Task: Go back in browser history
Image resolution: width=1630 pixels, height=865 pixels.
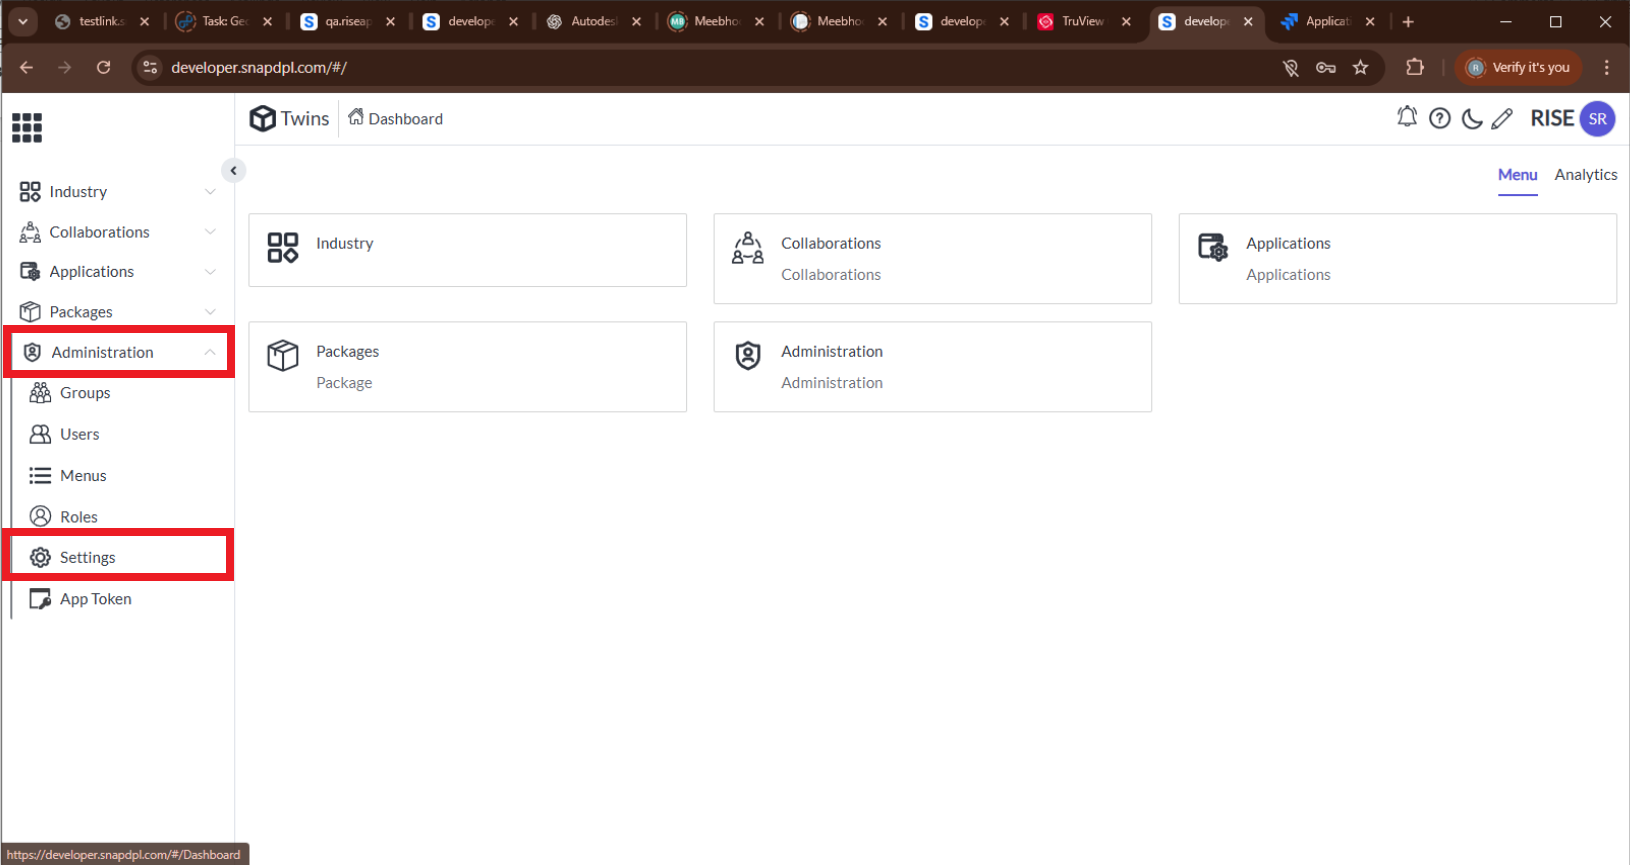Action: [26, 67]
